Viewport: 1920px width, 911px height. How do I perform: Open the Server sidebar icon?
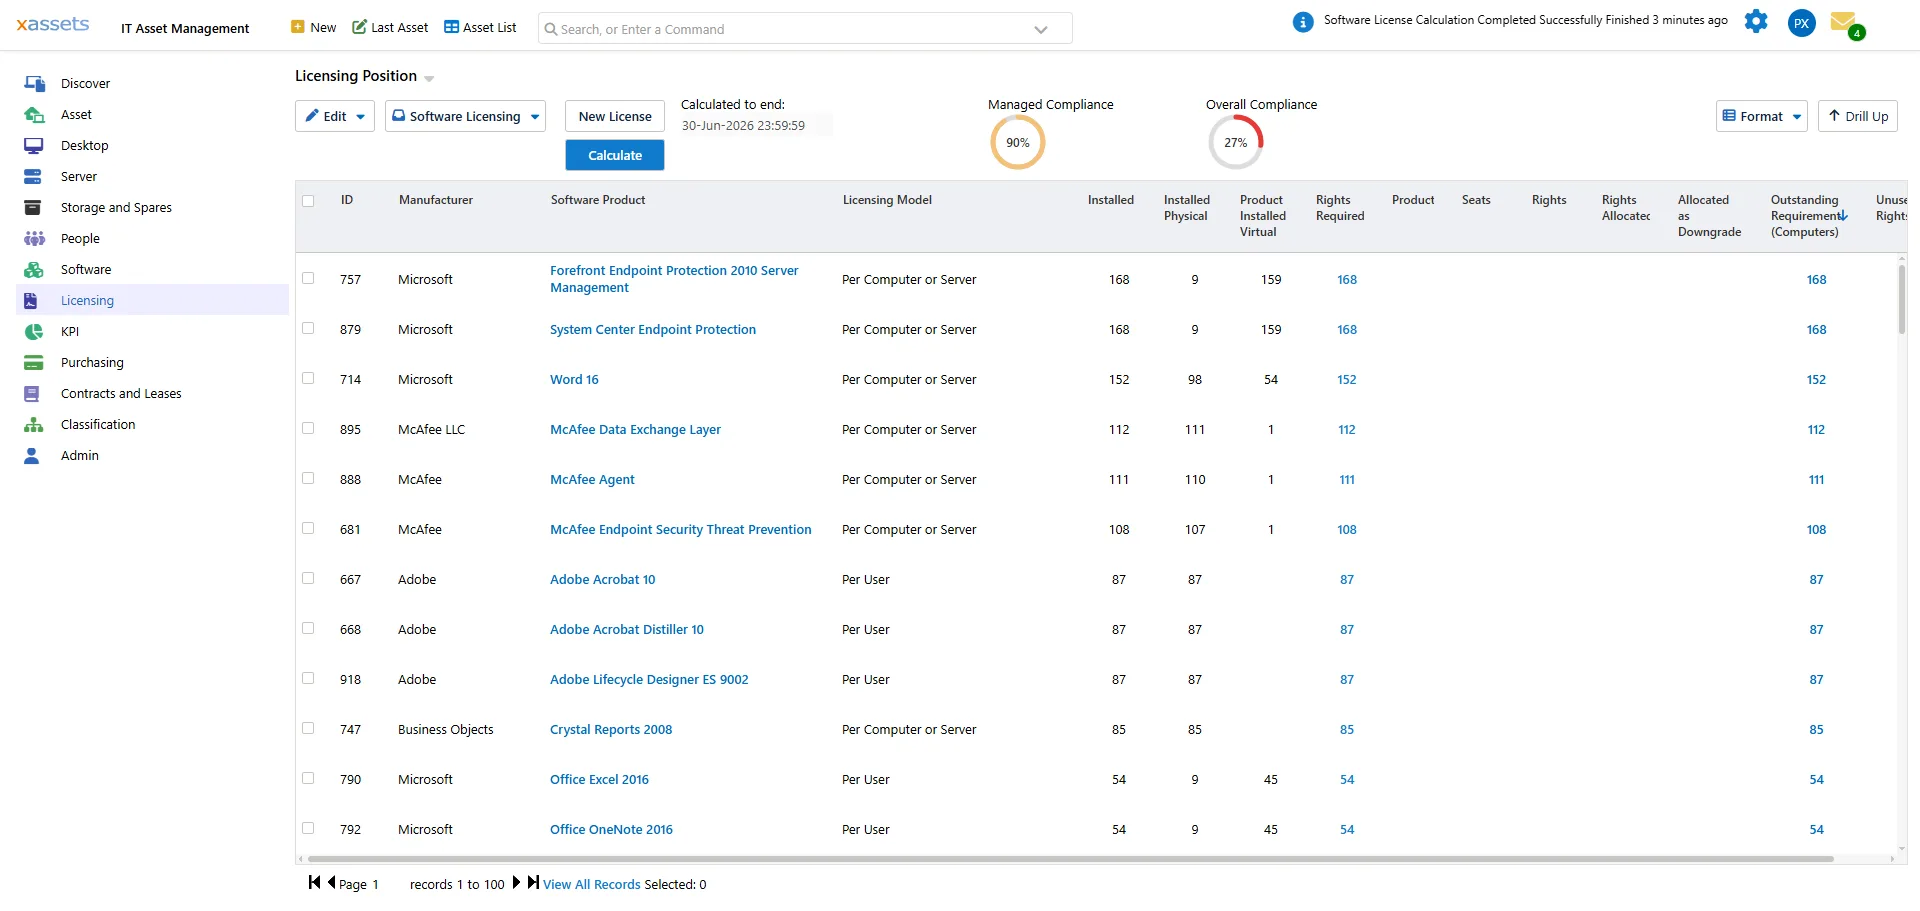[34, 177]
